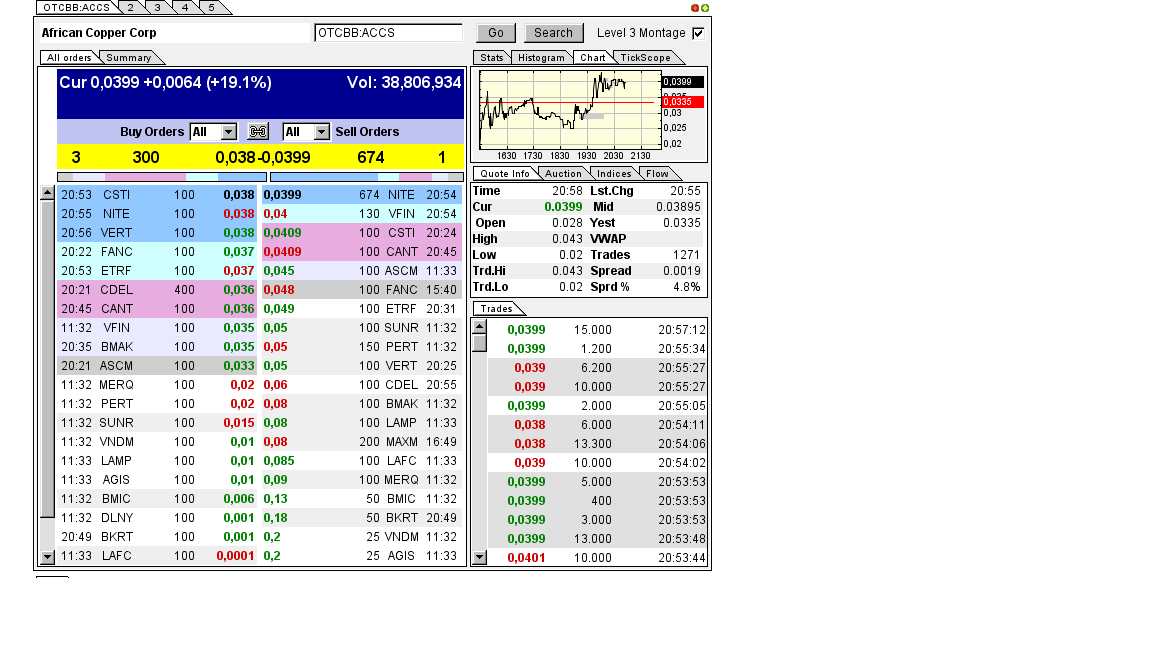
Task: Click the 0,0399 black price label on chart
Action: tap(683, 82)
